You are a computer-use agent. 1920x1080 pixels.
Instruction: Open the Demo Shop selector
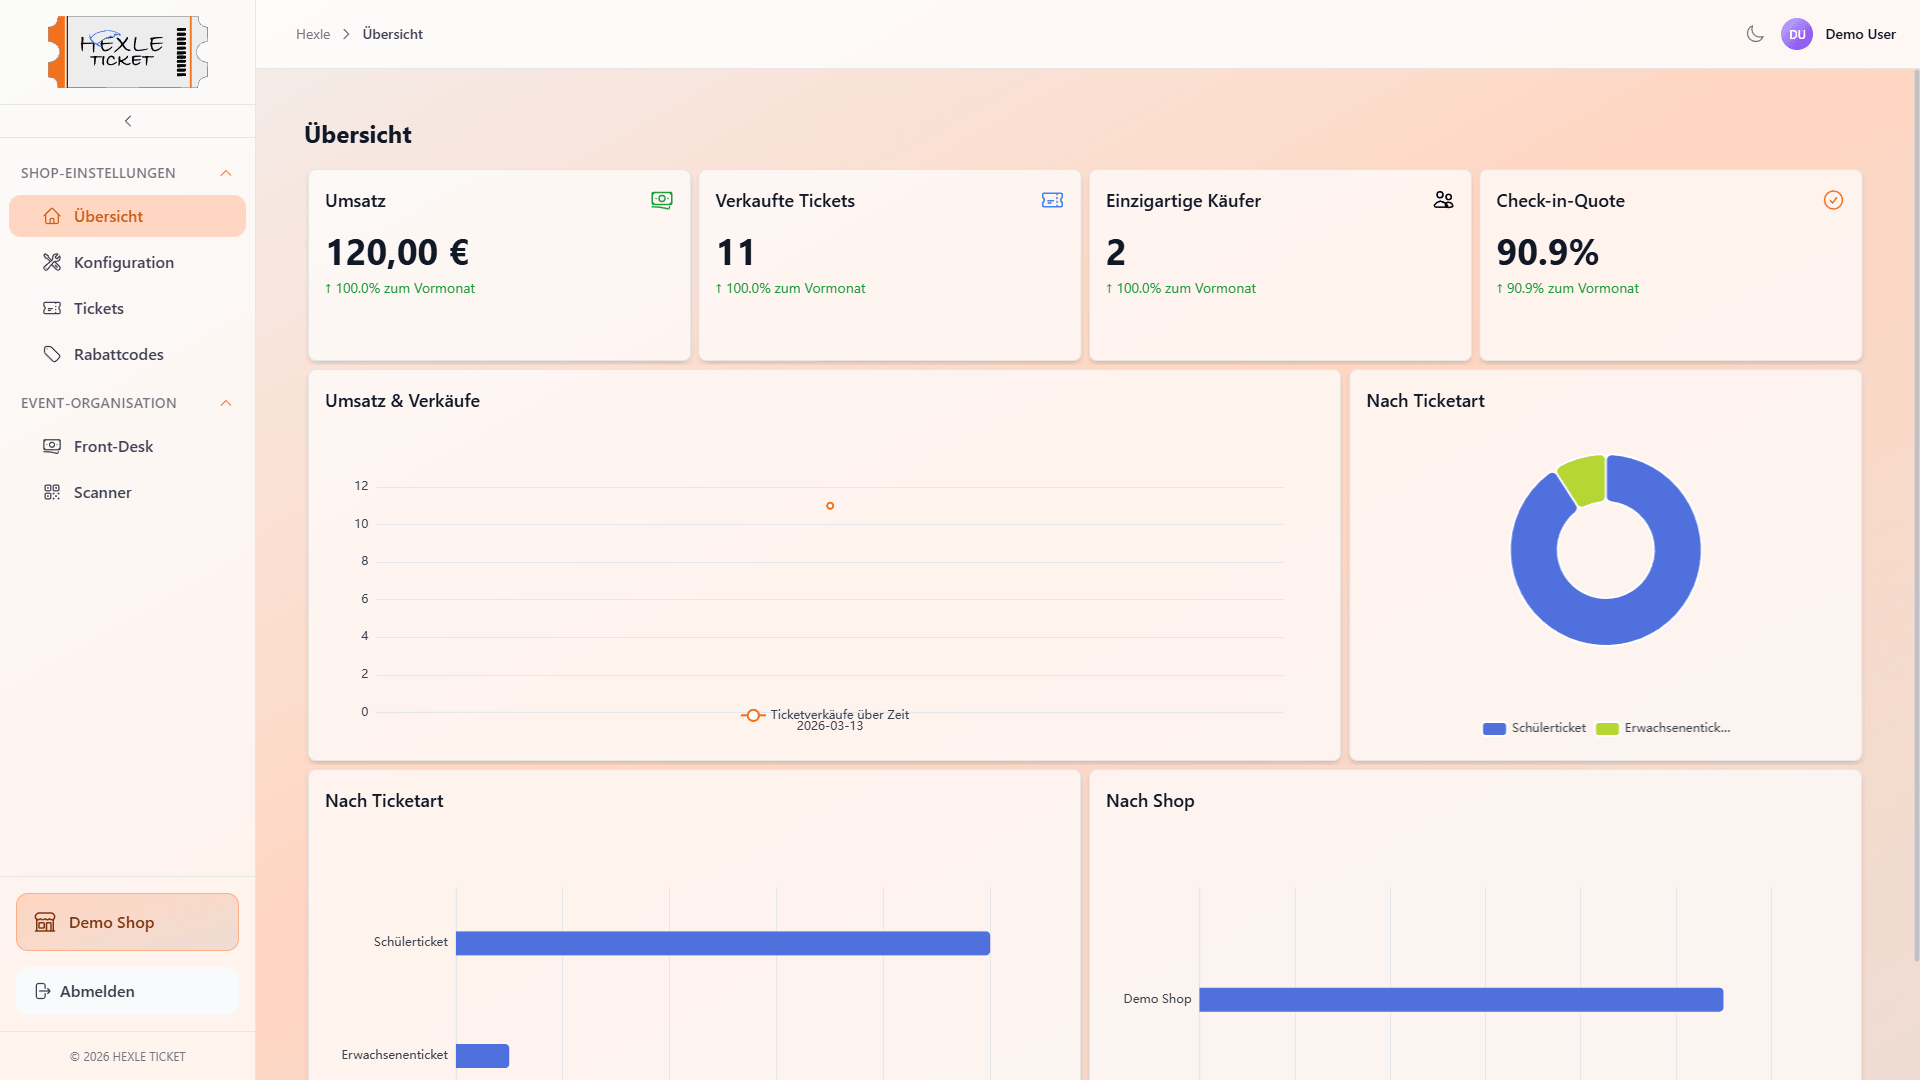coord(127,922)
